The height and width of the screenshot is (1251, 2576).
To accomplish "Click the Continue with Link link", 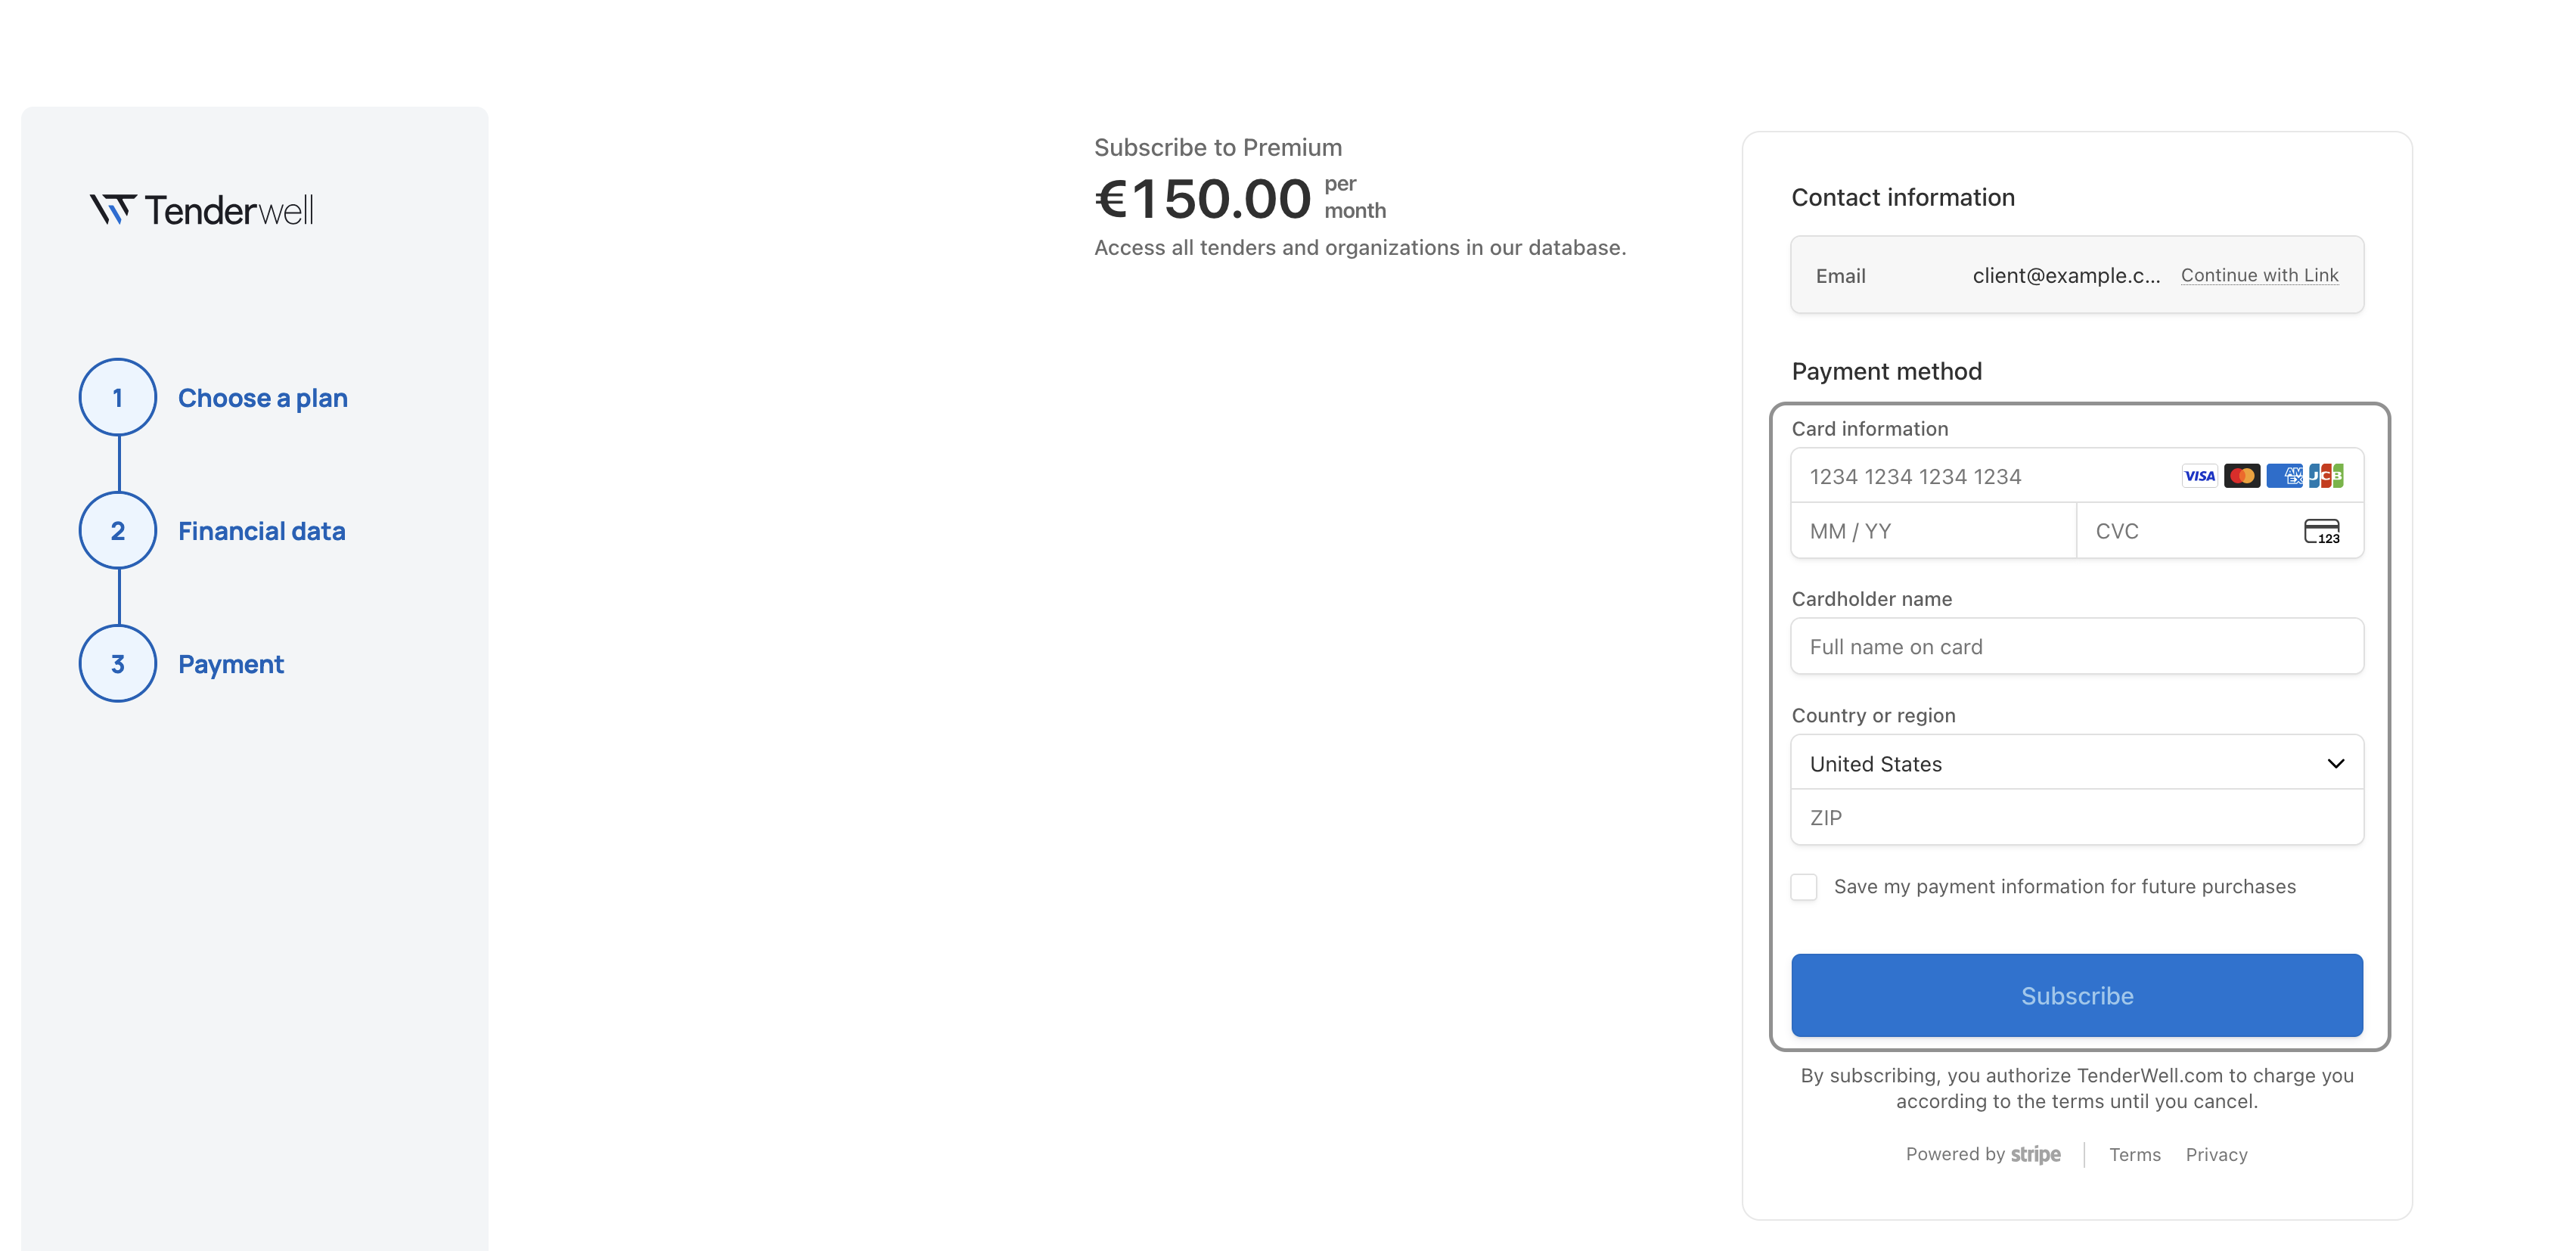I will click(x=2259, y=275).
